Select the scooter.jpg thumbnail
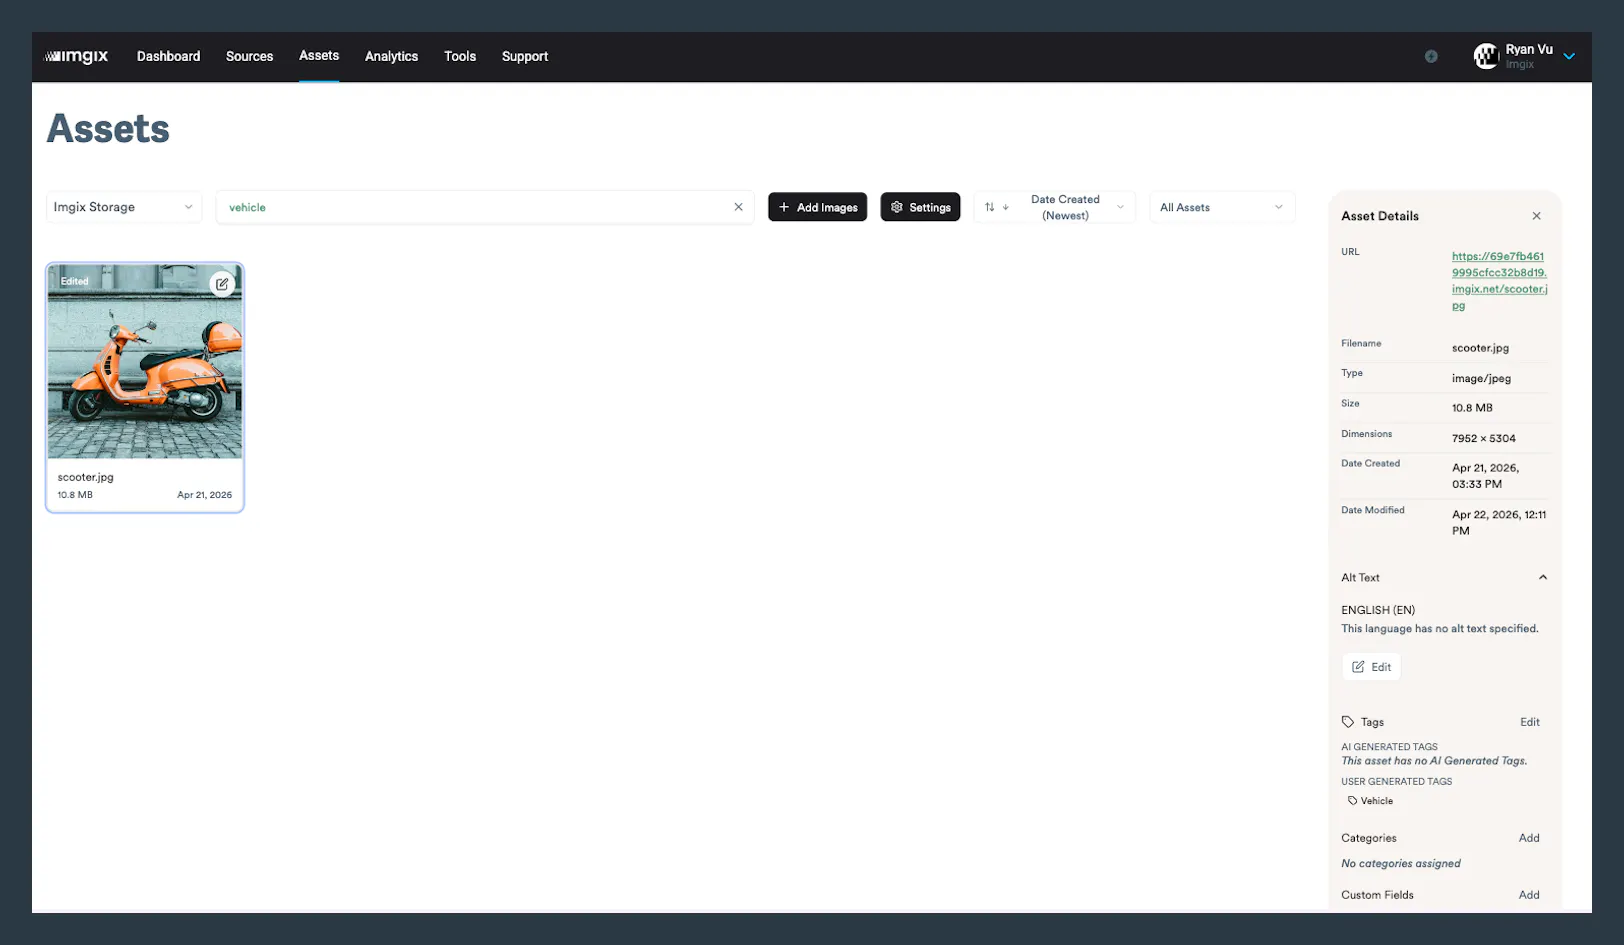1624x945 pixels. (x=144, y=361)
